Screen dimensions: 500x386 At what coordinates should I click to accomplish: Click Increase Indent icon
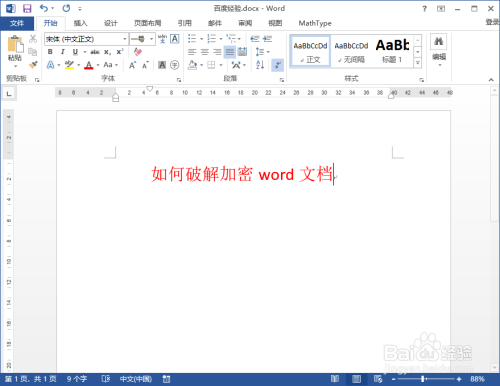[x=267, y=39]
